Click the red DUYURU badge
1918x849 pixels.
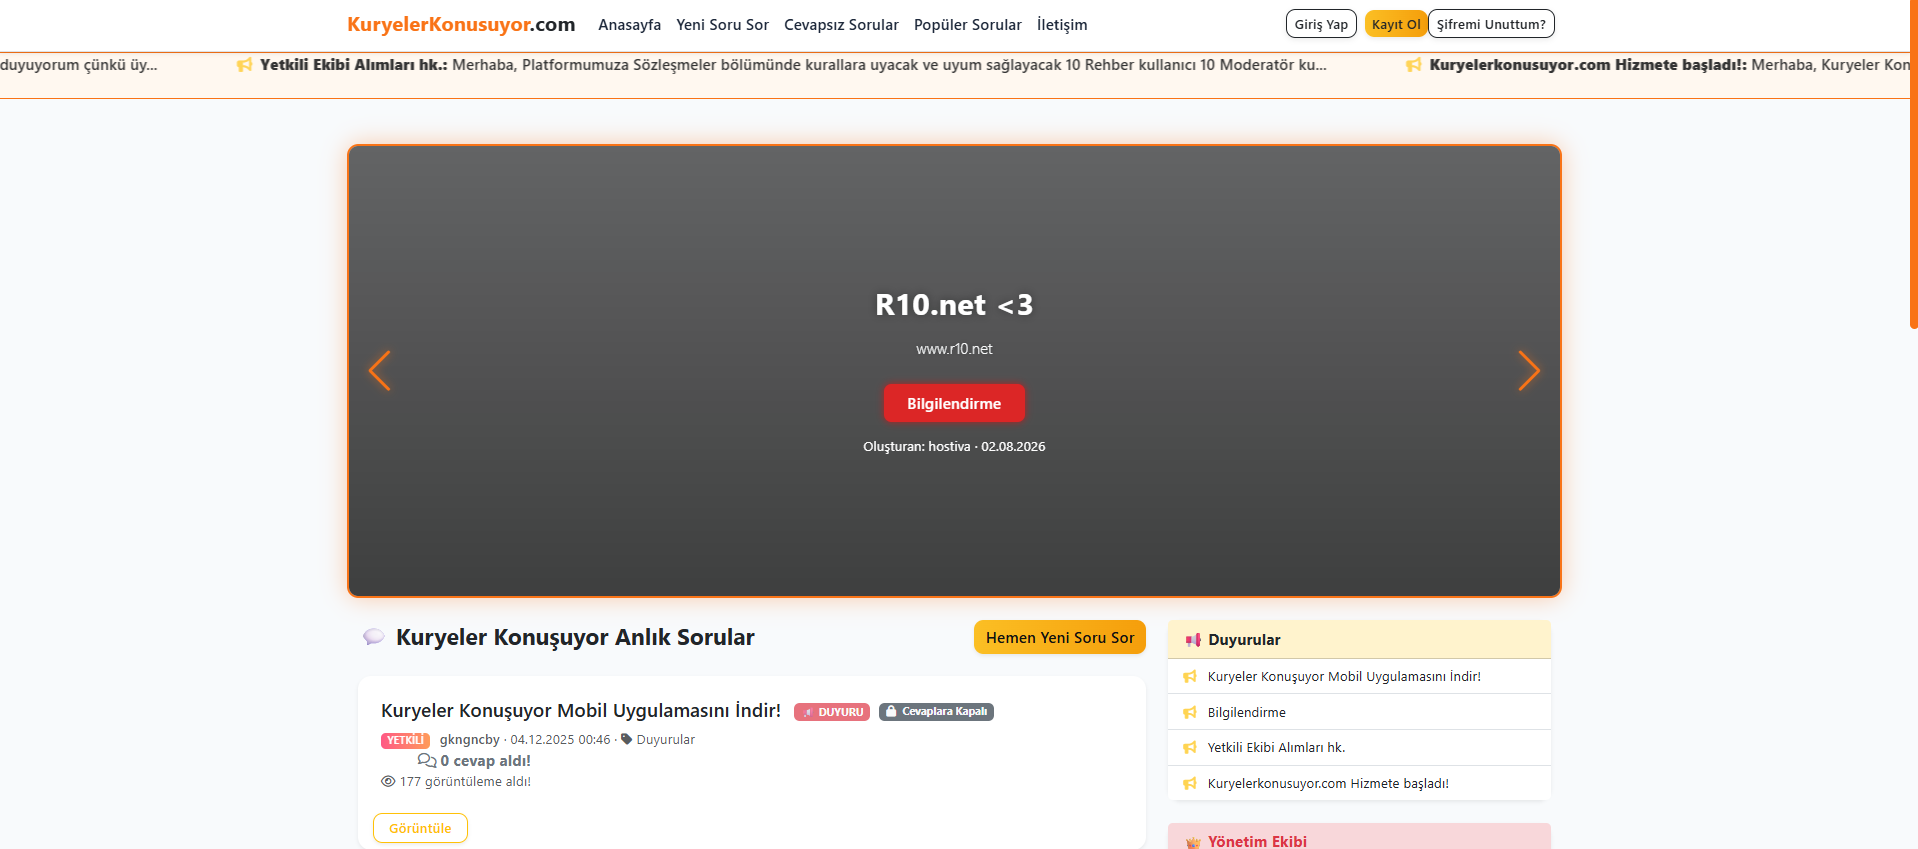[832, 712]
